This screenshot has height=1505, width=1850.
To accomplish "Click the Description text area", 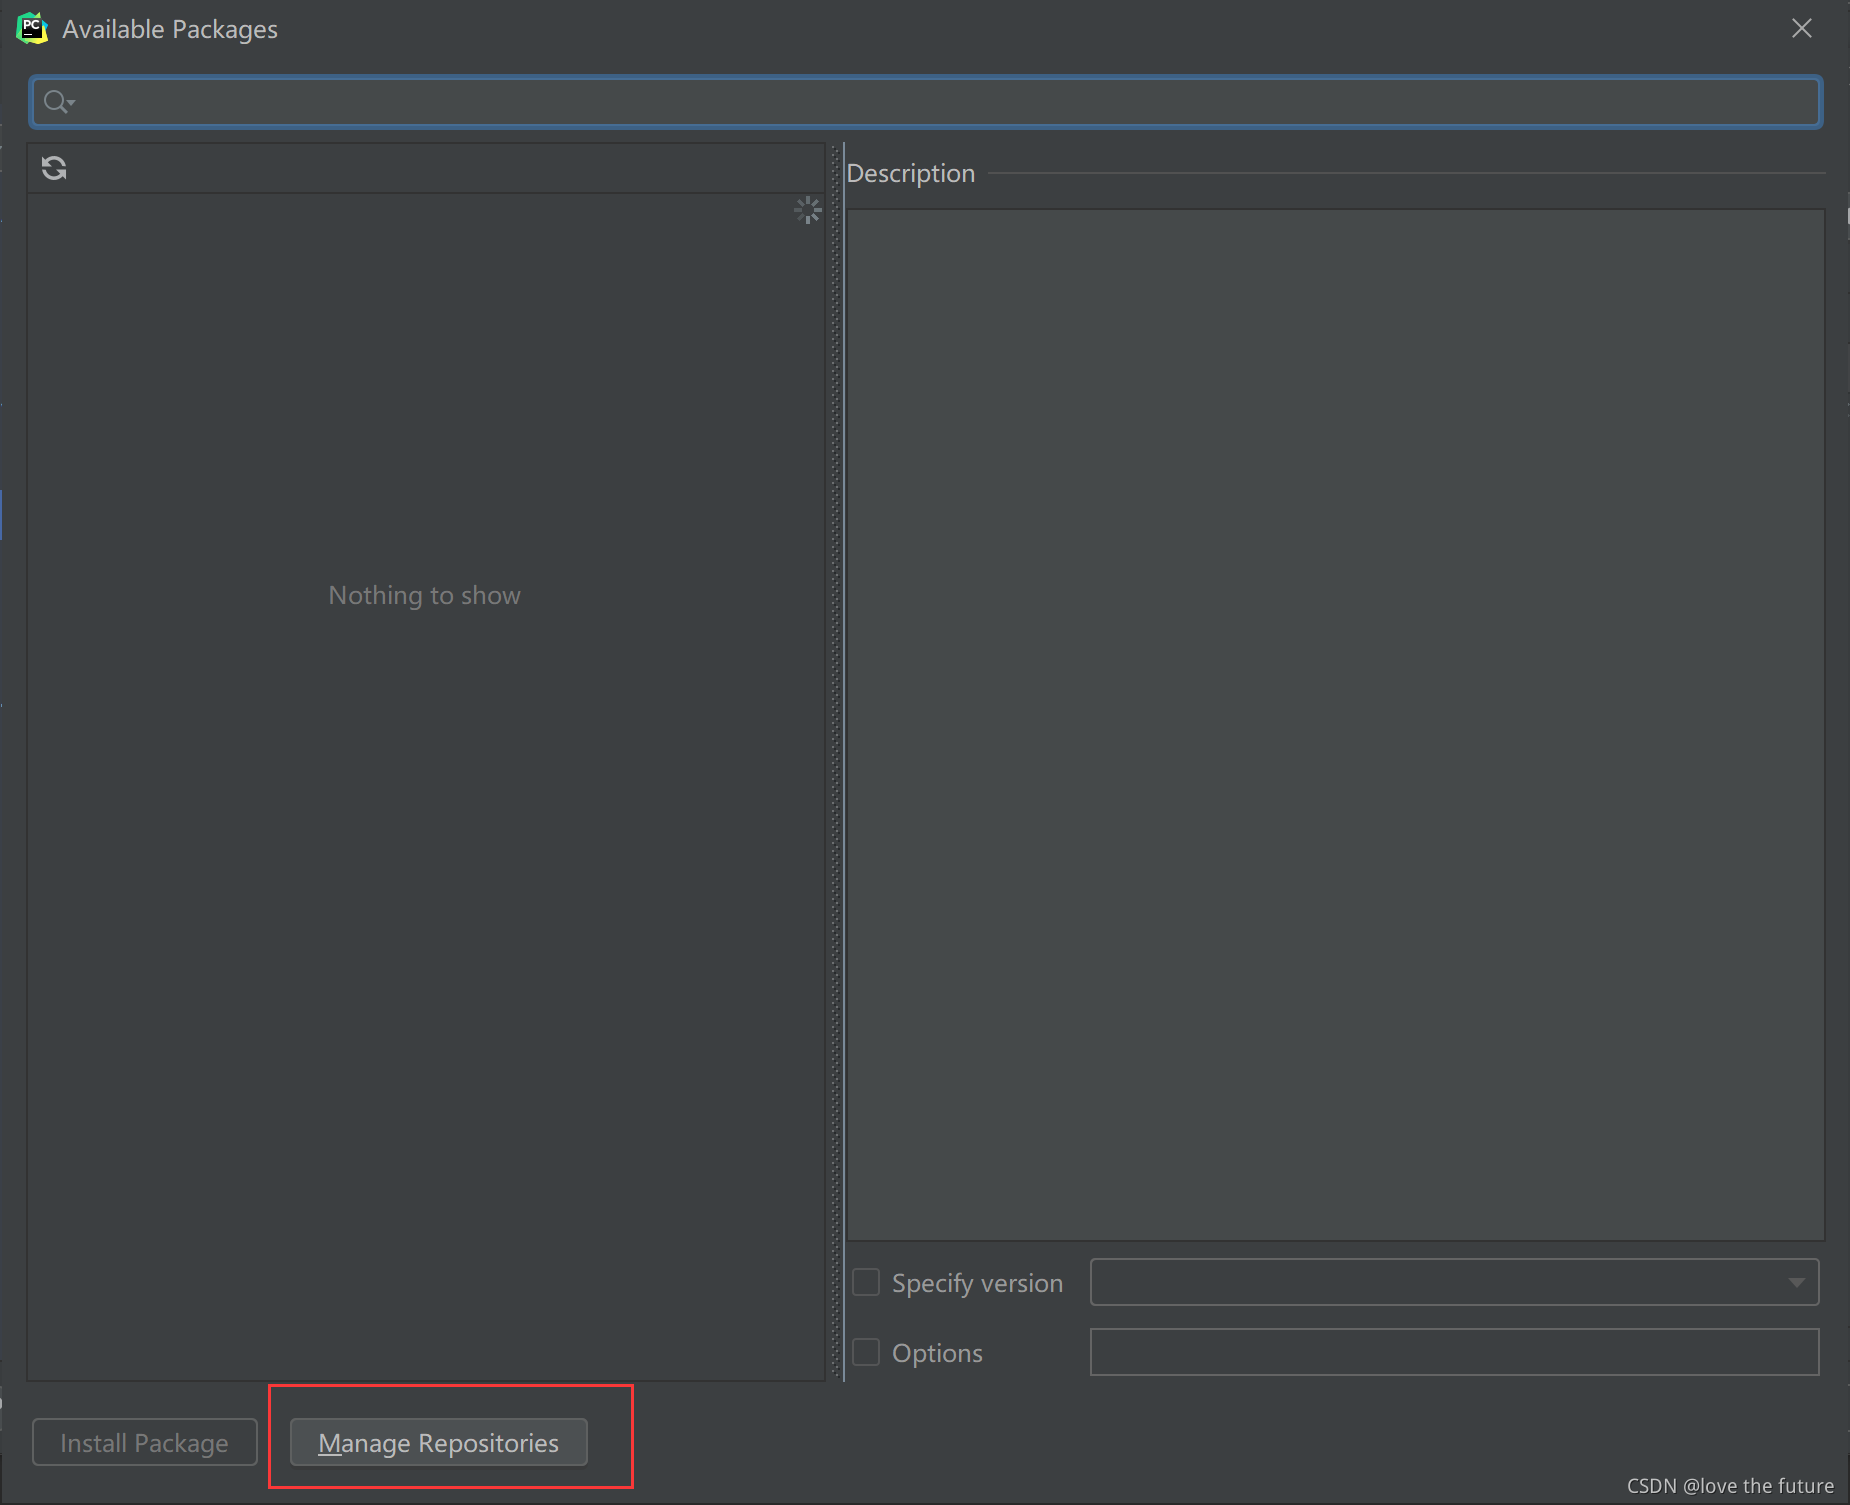I will click(1336, 725).
